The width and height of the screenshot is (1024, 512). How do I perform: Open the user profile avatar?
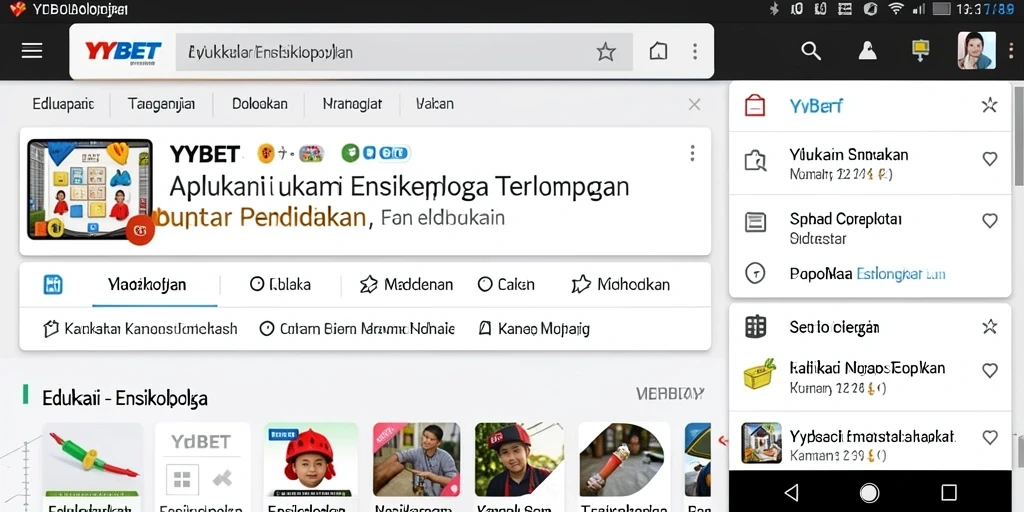(976, 50)
